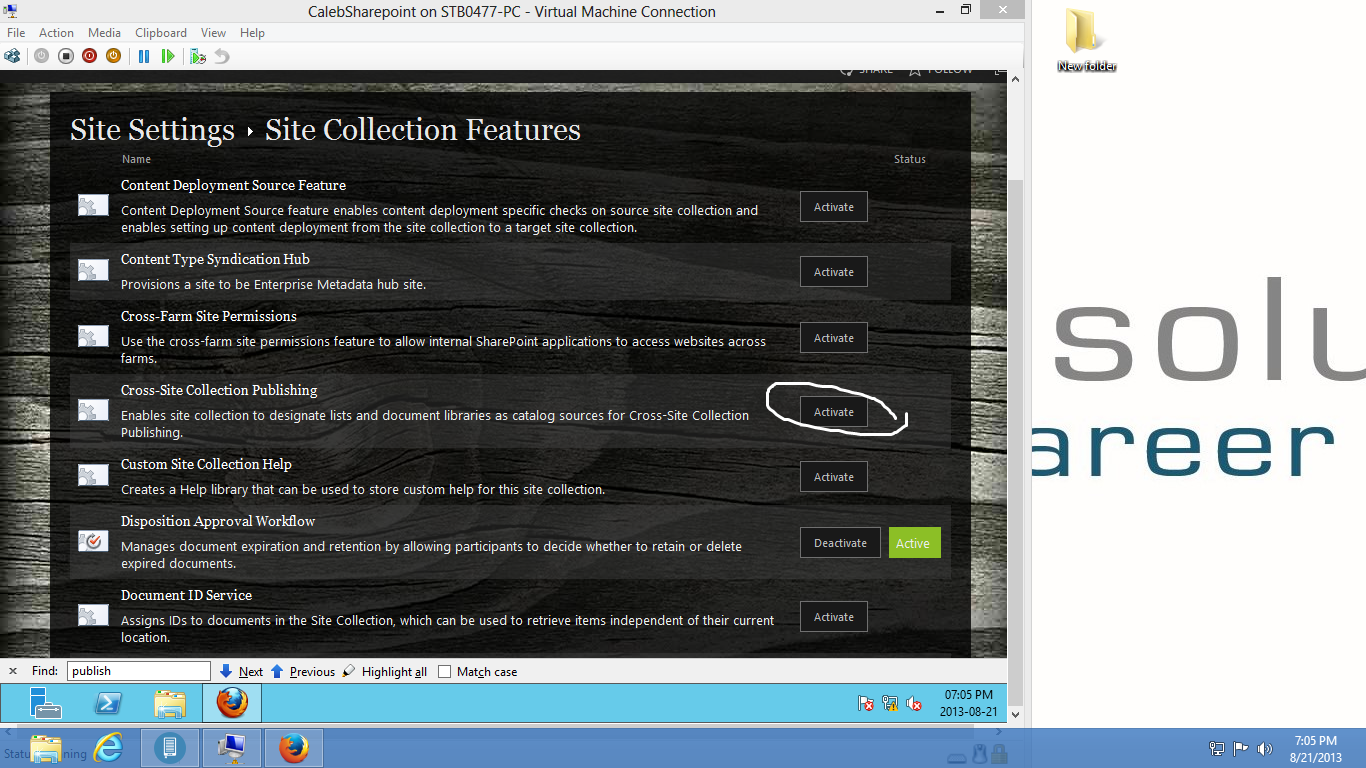The height and width of the screenshot is (768, 1366).
Task: Click the Find text input field
Action: (139, 671)
